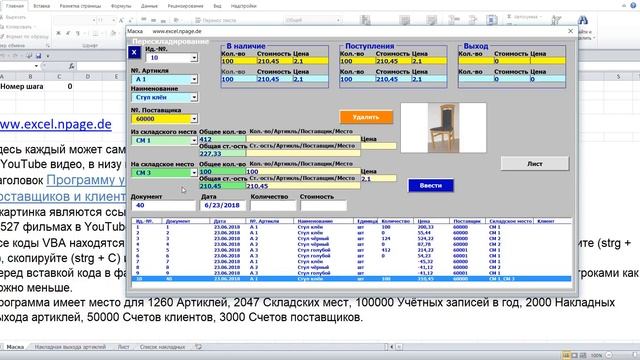Toggle underline formatting in Excel ribbon
Viewport: 640px width, 360px height.
click(x=78, y=33)
